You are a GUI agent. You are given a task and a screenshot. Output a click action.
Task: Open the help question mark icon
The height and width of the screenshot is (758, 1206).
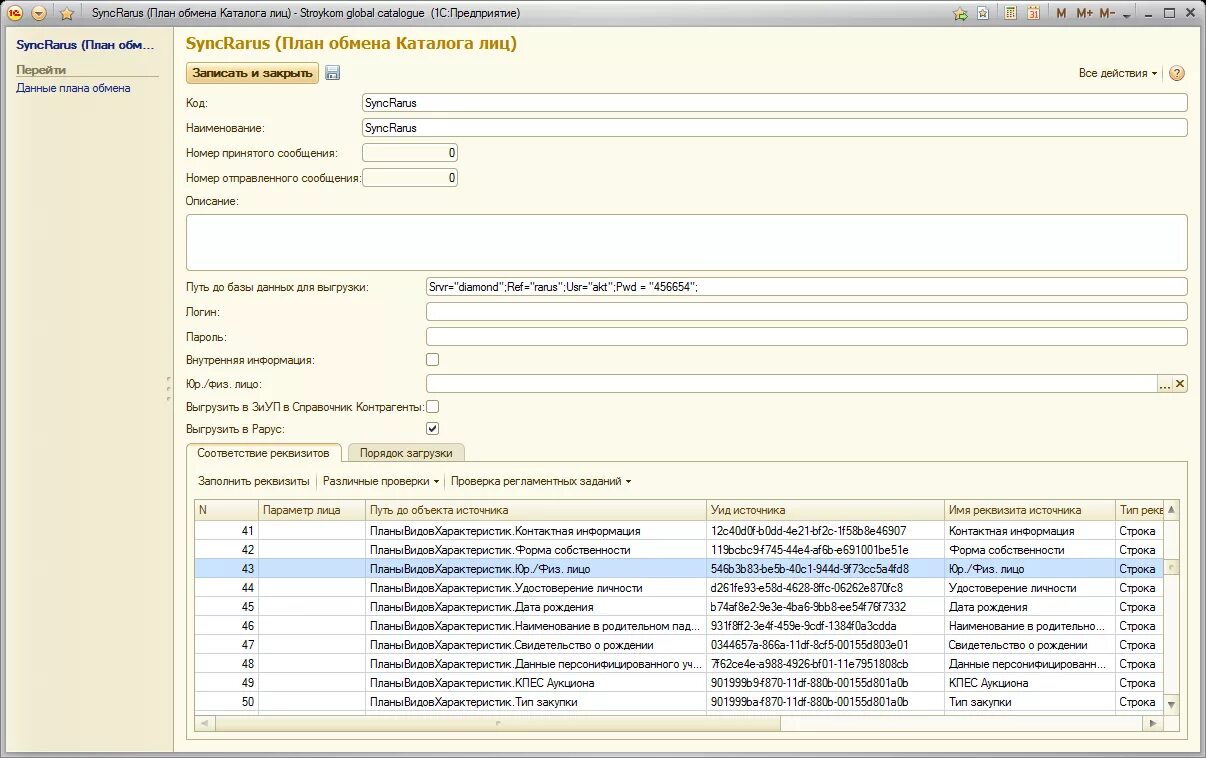click(1177, 73)
